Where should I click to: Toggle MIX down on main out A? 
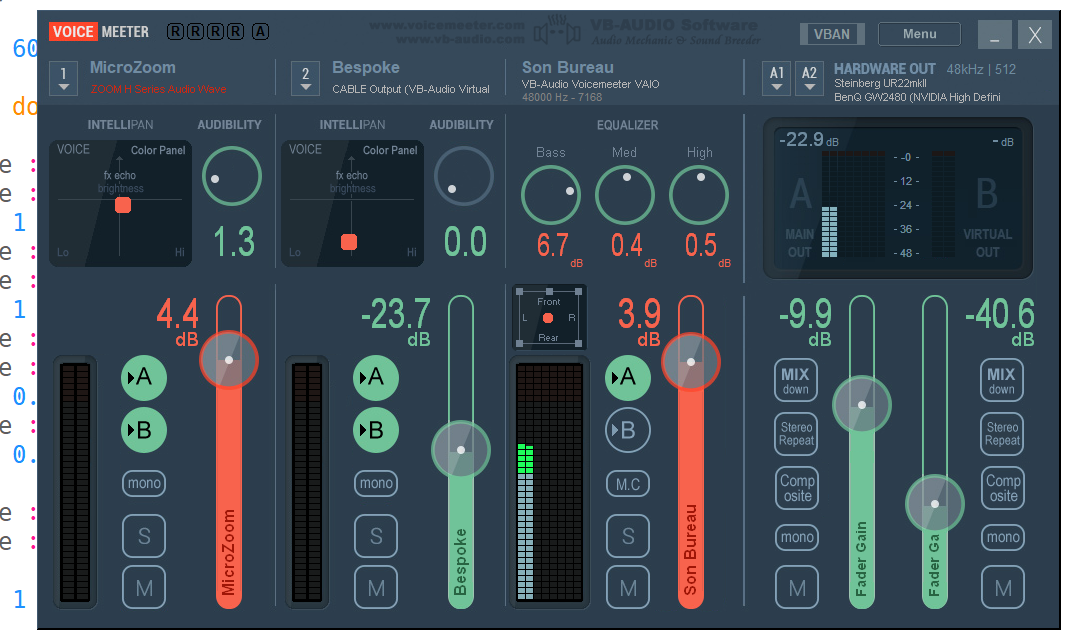coord(795,380)
